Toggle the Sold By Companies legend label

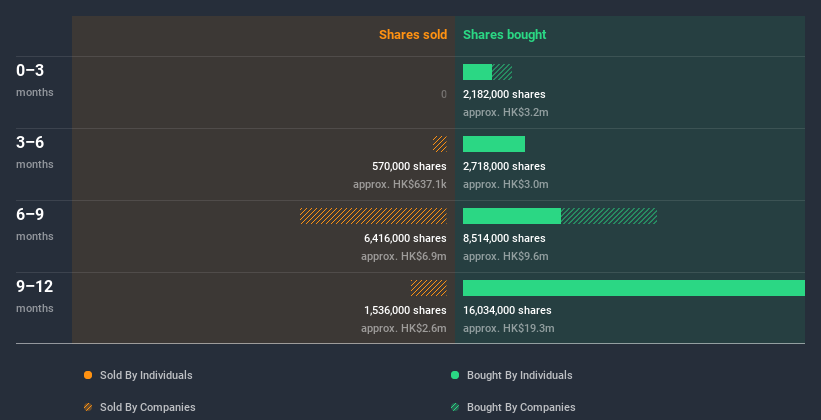click(148, 407)
